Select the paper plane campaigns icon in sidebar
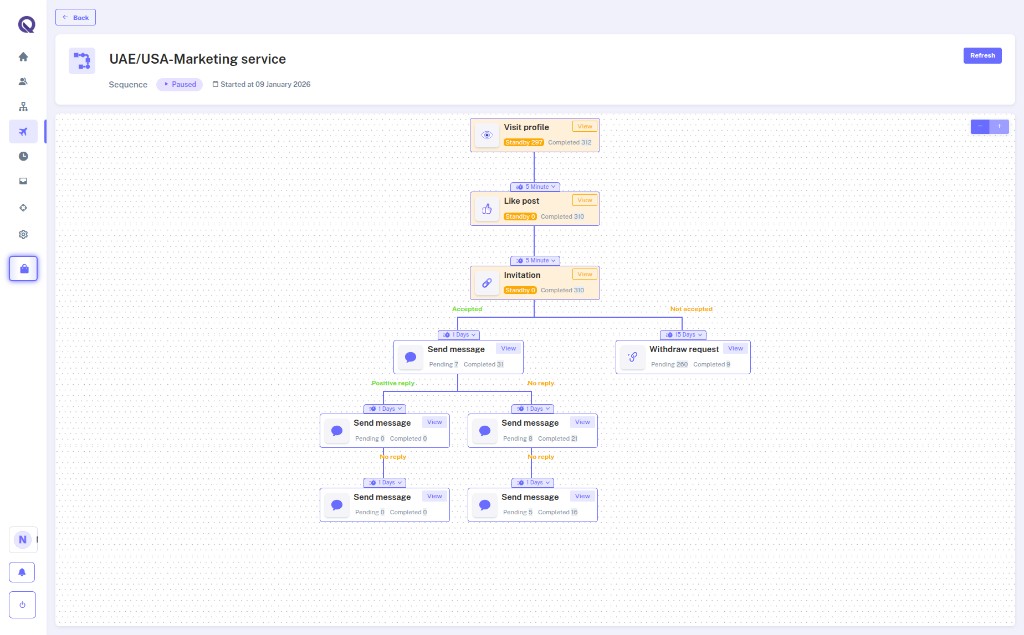The height and width of the screenshot is (635, 1024). (x=22, y=131)
